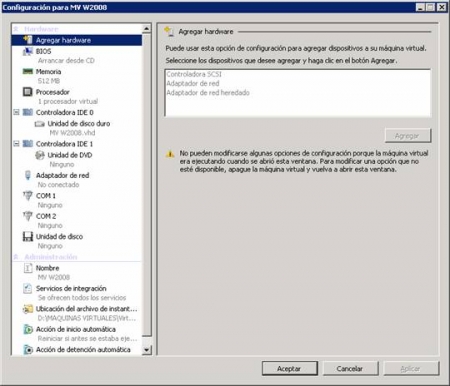Open Acción de detención automática entry
The image size is (450, 386).
83,349
